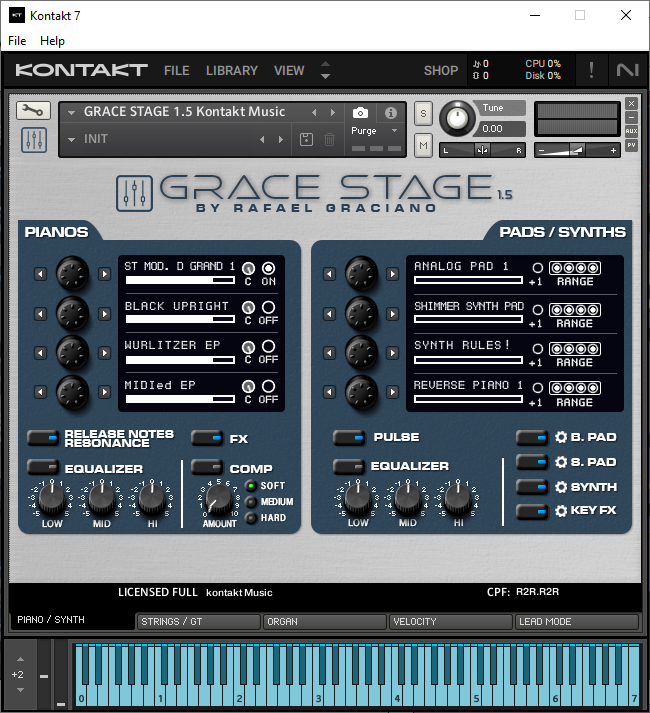
Task: Toggle ON radio for ST MOD. D GRAND 1
Action: point(268,268)
